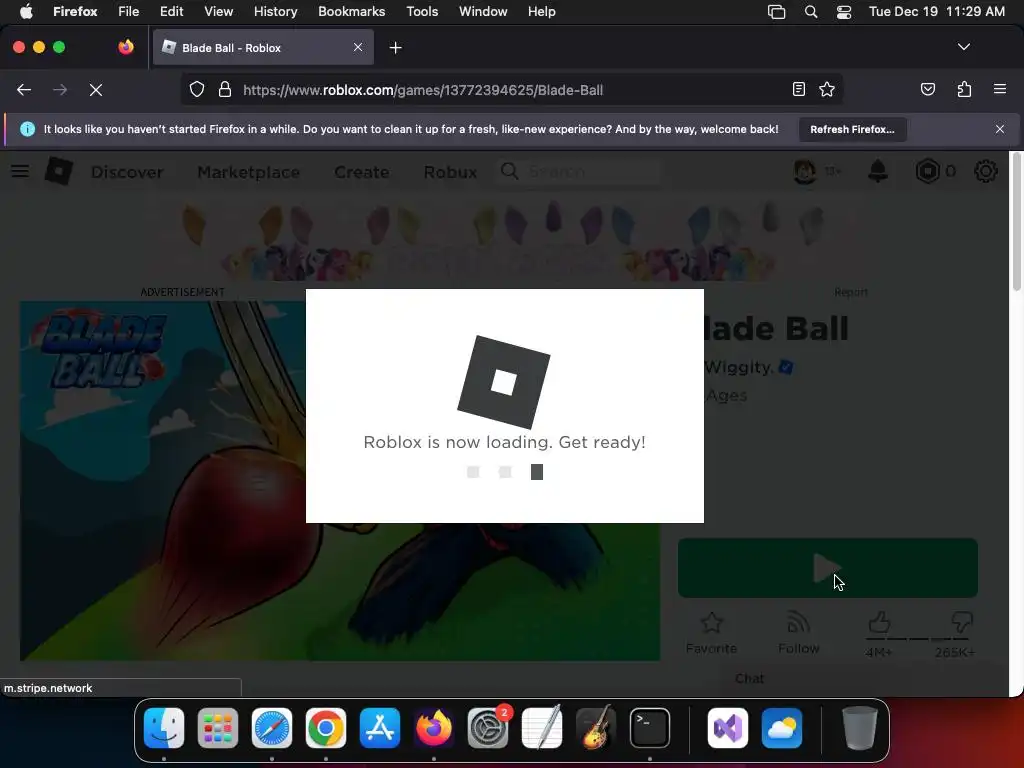This screenshot has width=1024, height=768.
Task: Open Terminal from the dock
Action: (x=650, y=728)
